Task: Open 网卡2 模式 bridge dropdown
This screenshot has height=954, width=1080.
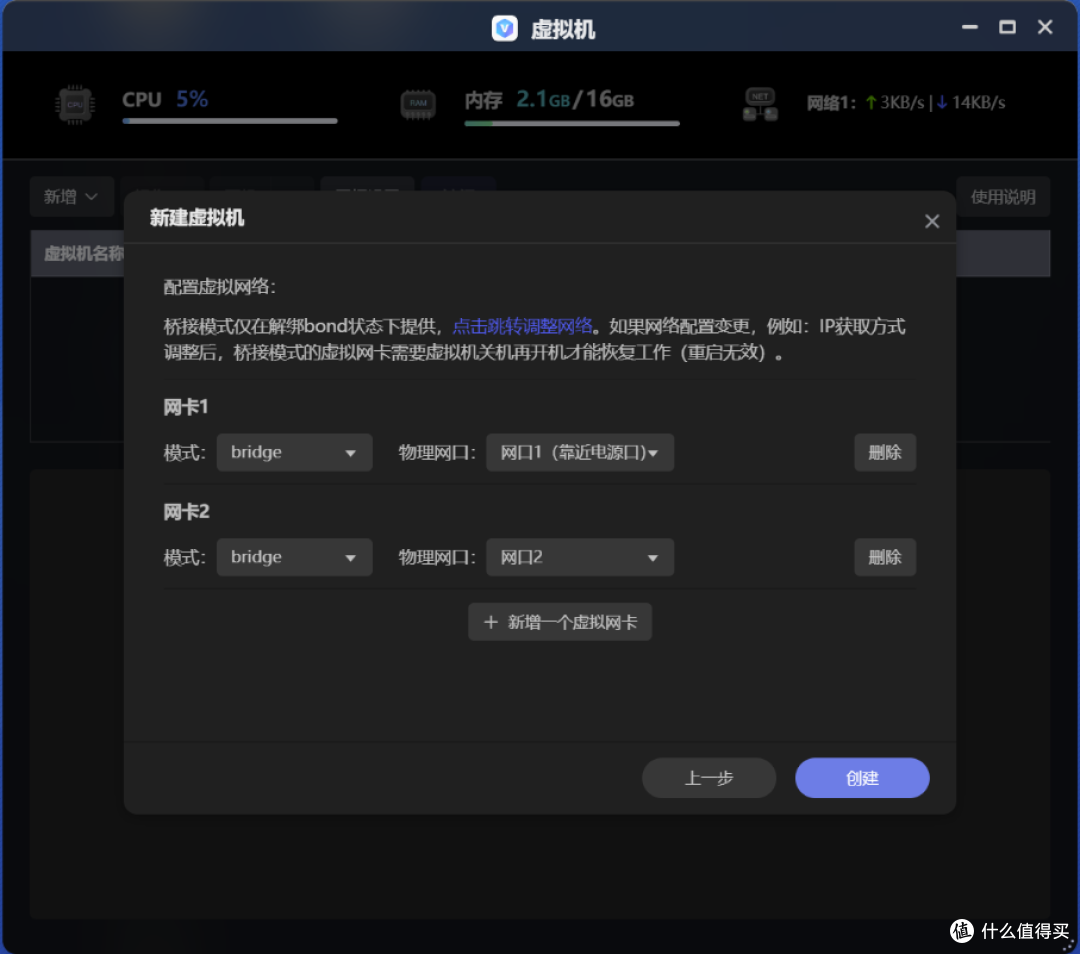Action: [x=294, y=557]
